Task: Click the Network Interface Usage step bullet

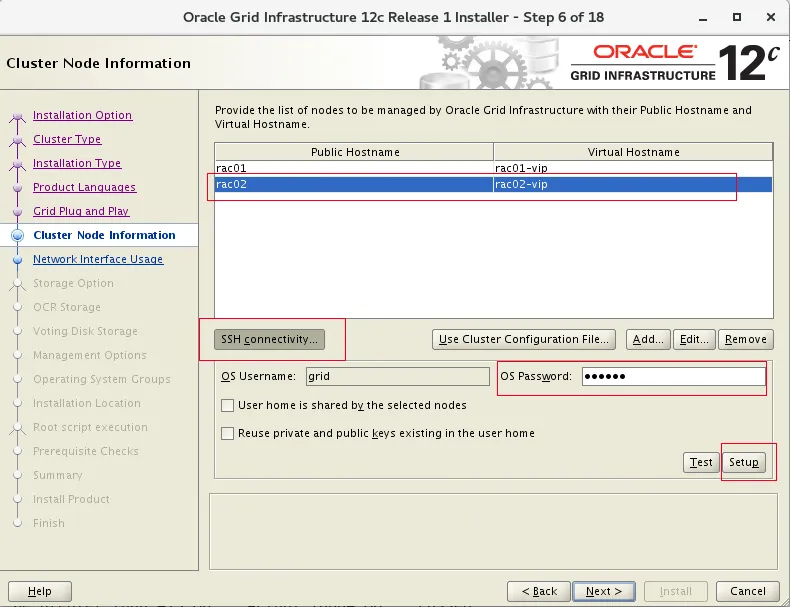Action: [18, 259]
